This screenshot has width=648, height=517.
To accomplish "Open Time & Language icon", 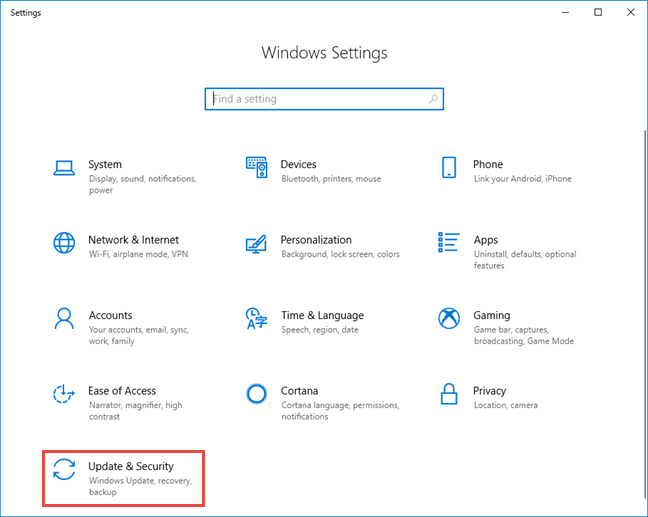I will 257,319.
